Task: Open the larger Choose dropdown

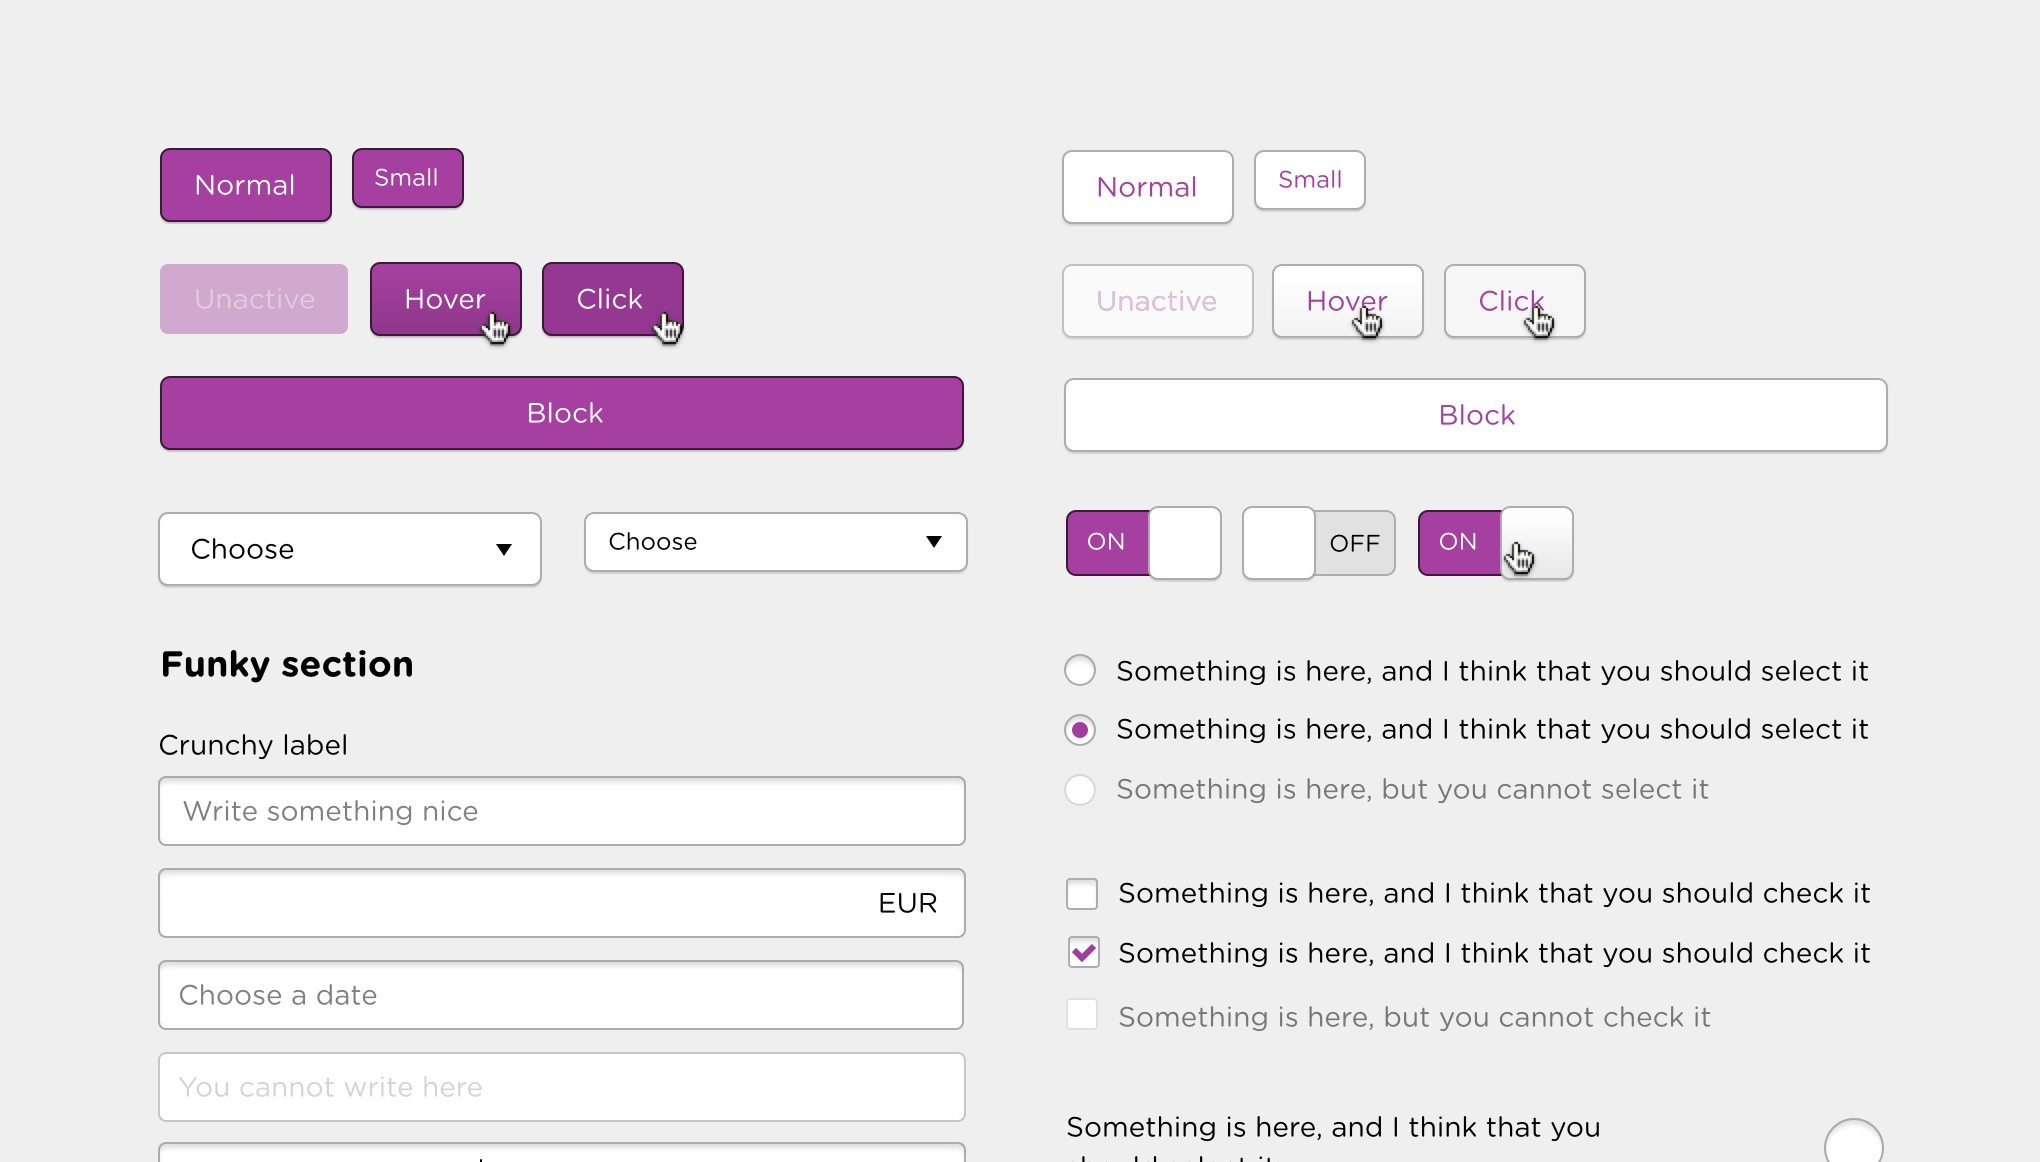Action: (349, 549)
